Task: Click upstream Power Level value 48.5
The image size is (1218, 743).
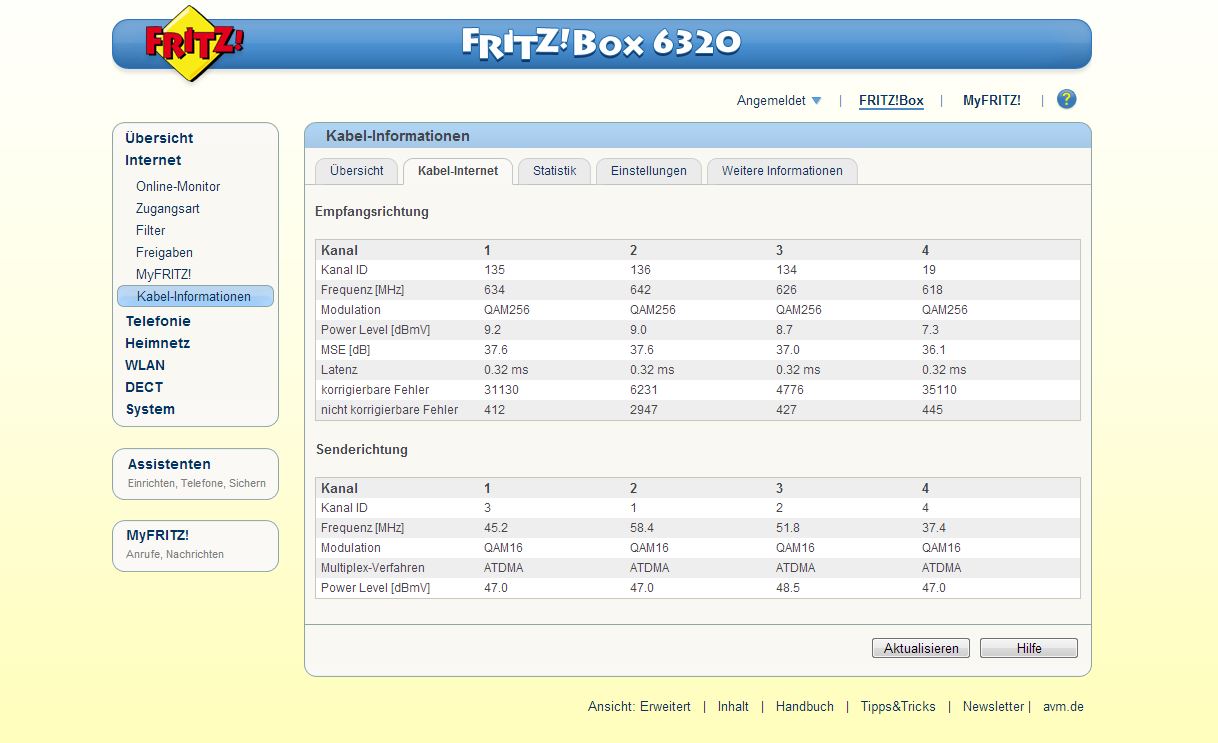Action: [x=788, y=588]
